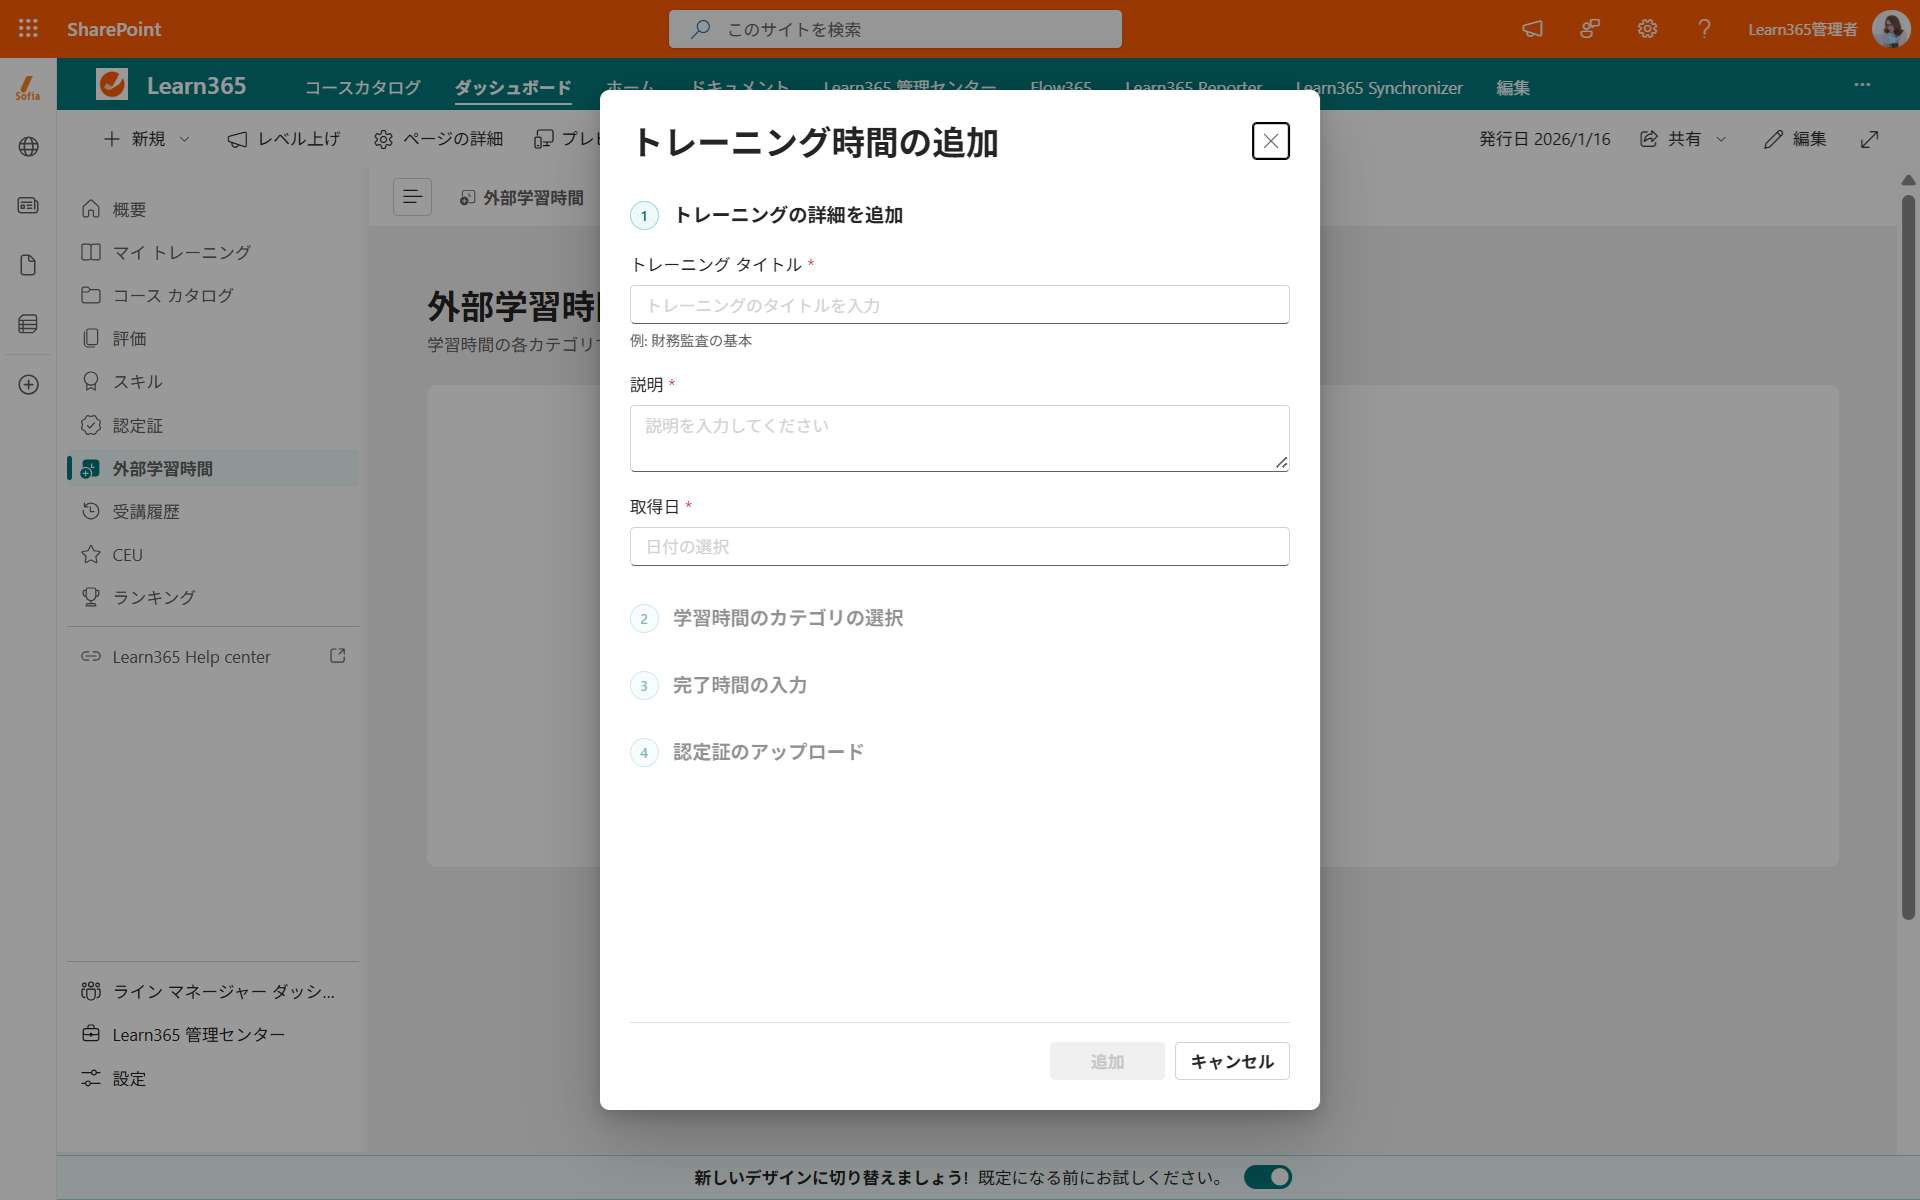
Task: Open the globe sites icon in app bar
Action: pos(28,147)
